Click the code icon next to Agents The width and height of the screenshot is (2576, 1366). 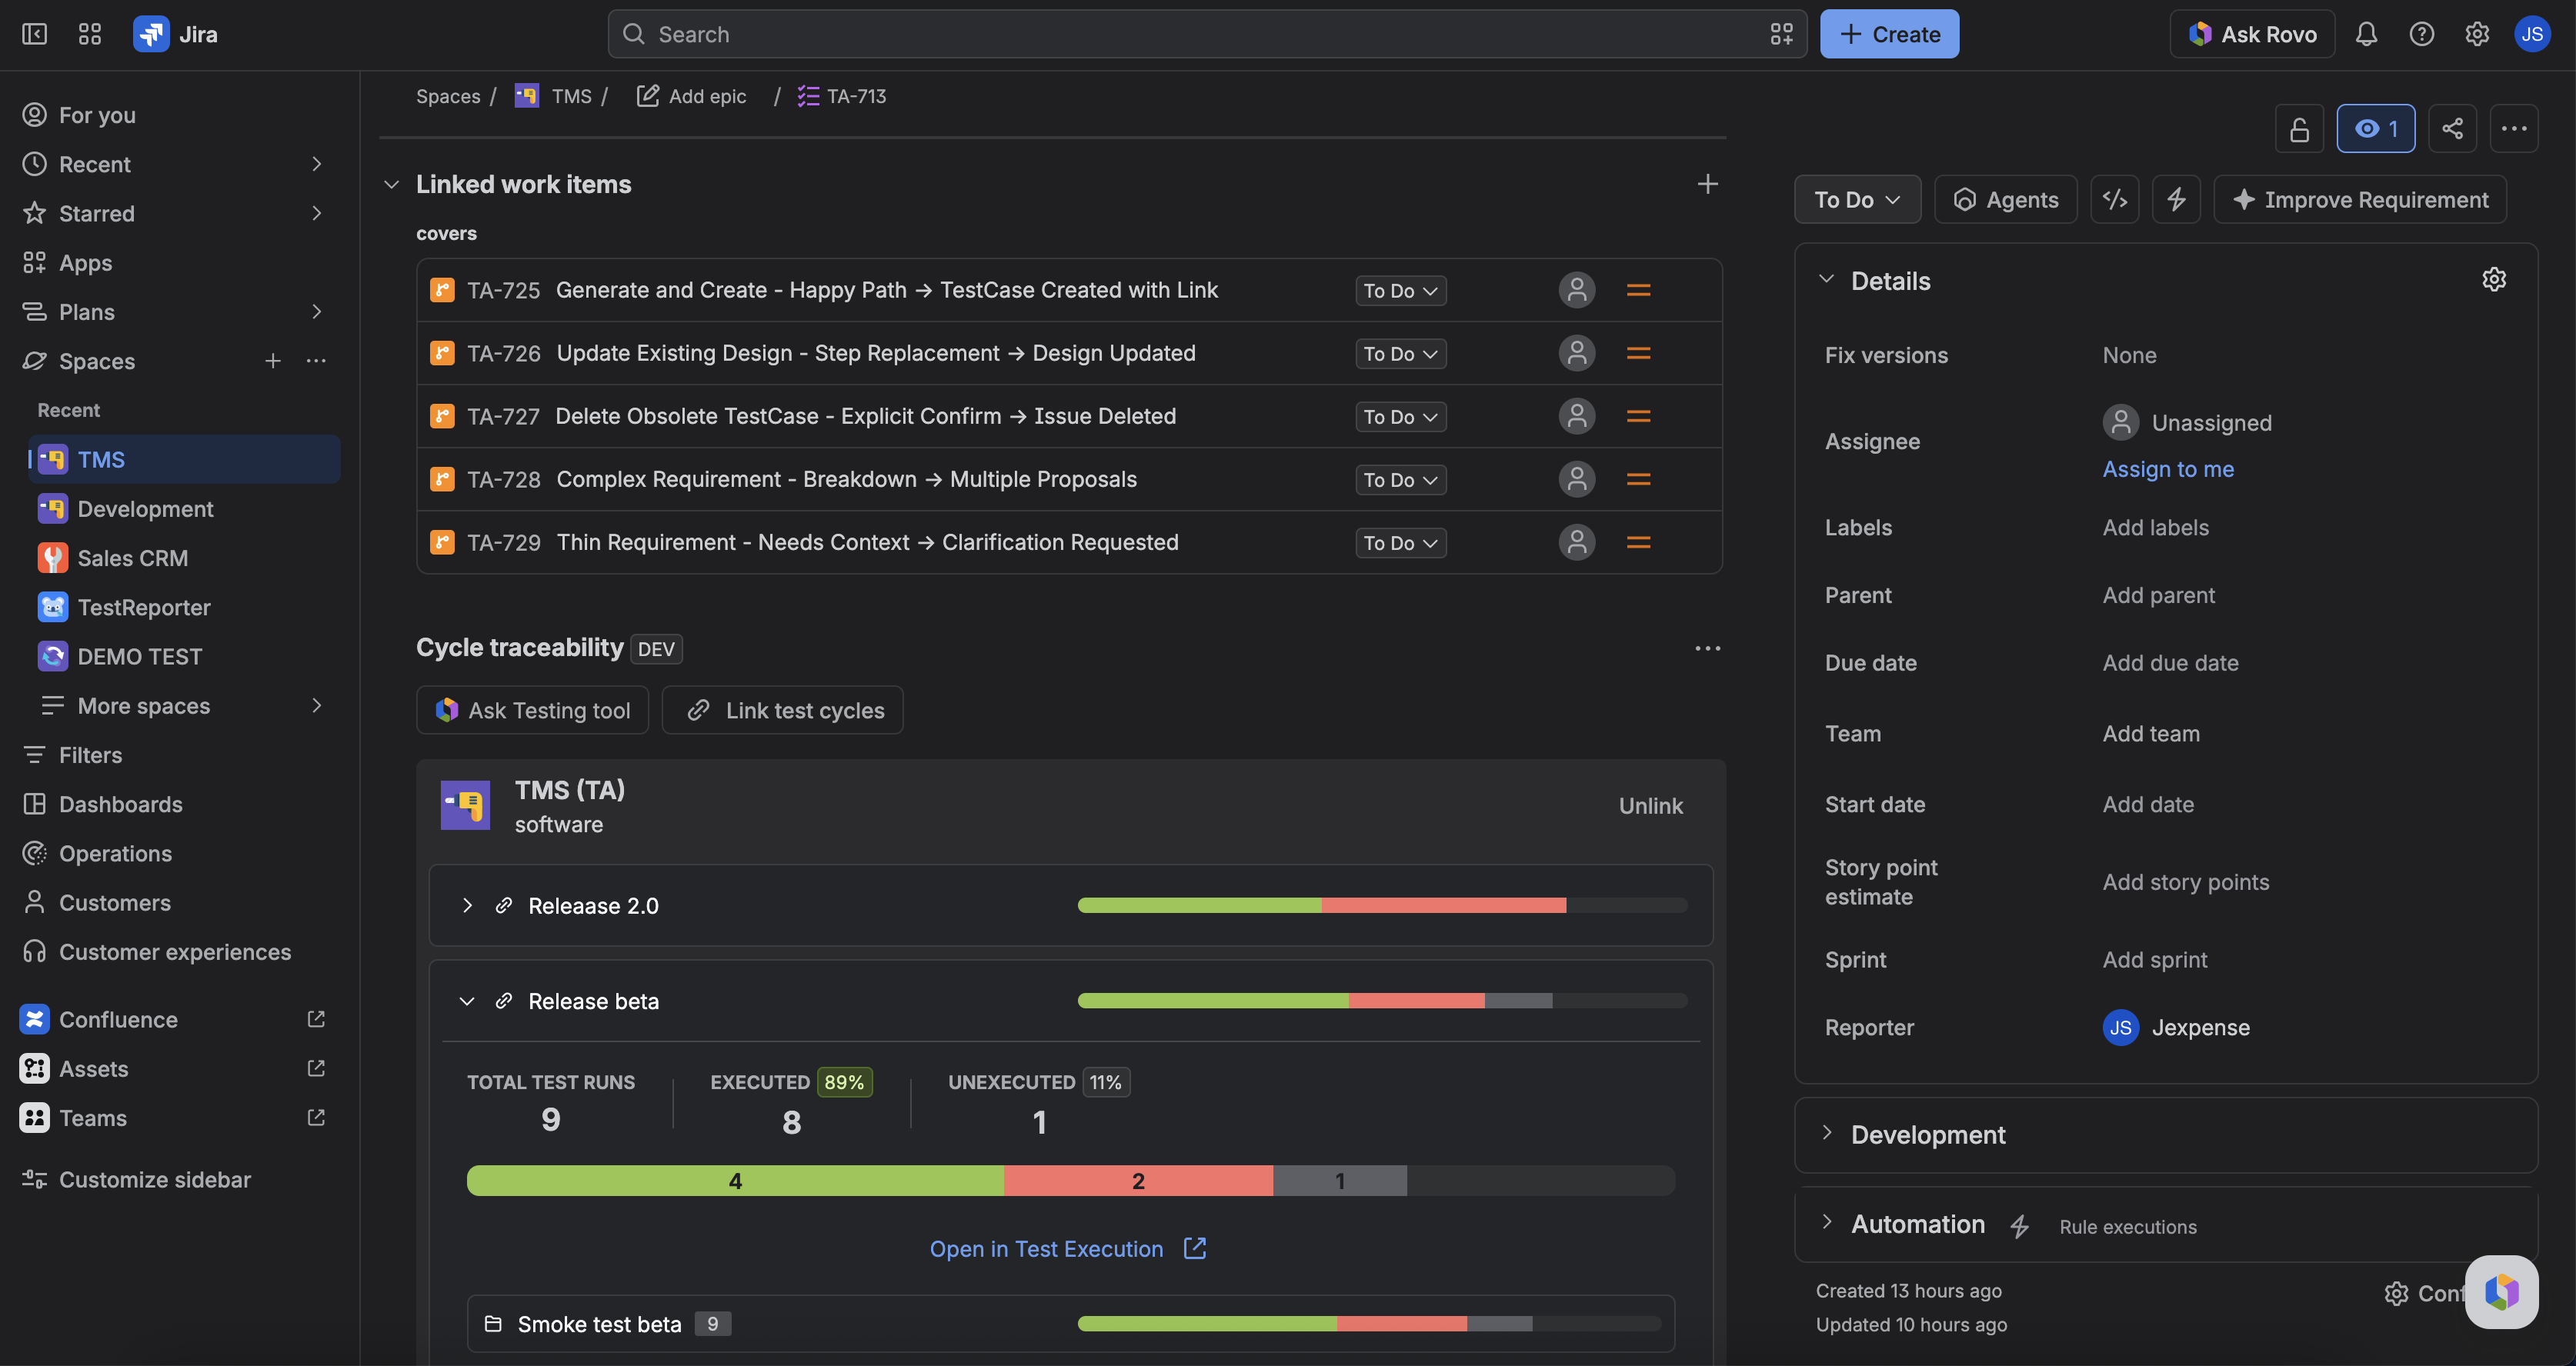2115,199
